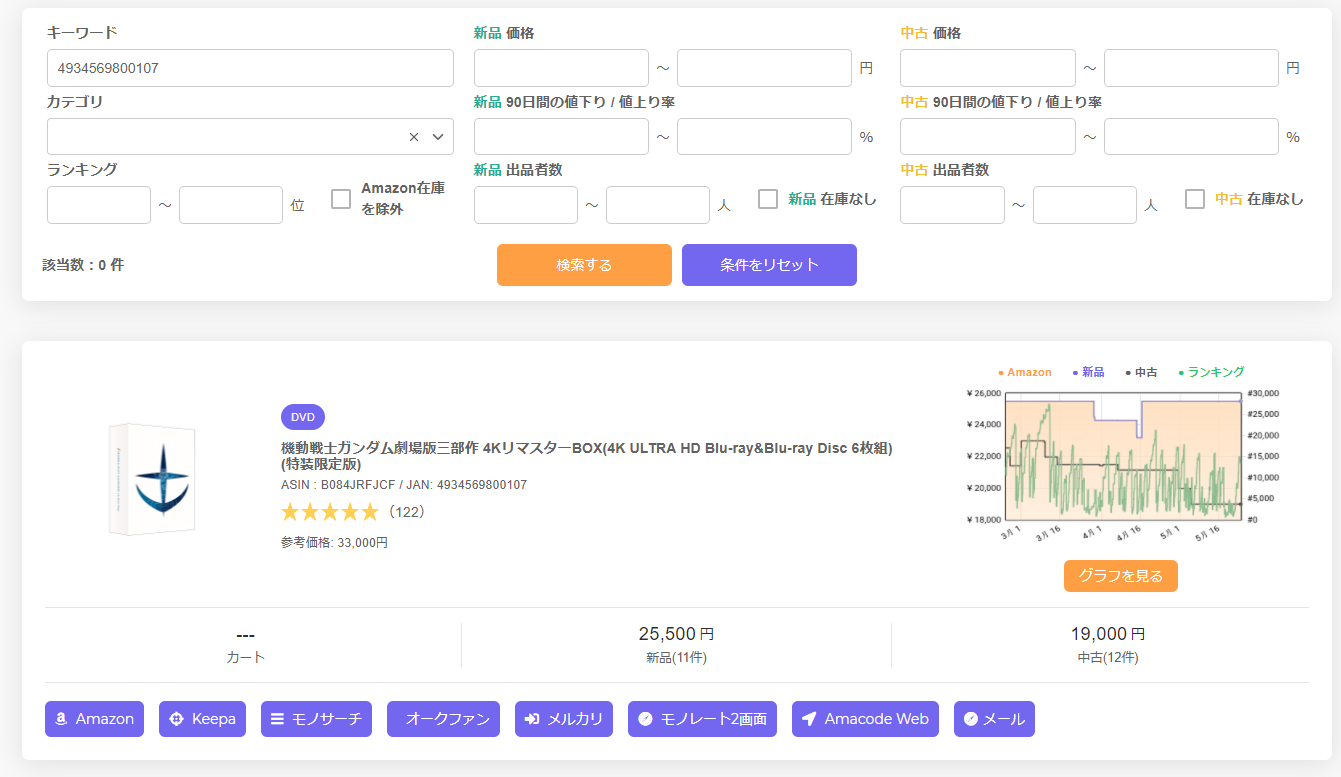Click 新品 90-day rate minimum field

pos(561,137)
